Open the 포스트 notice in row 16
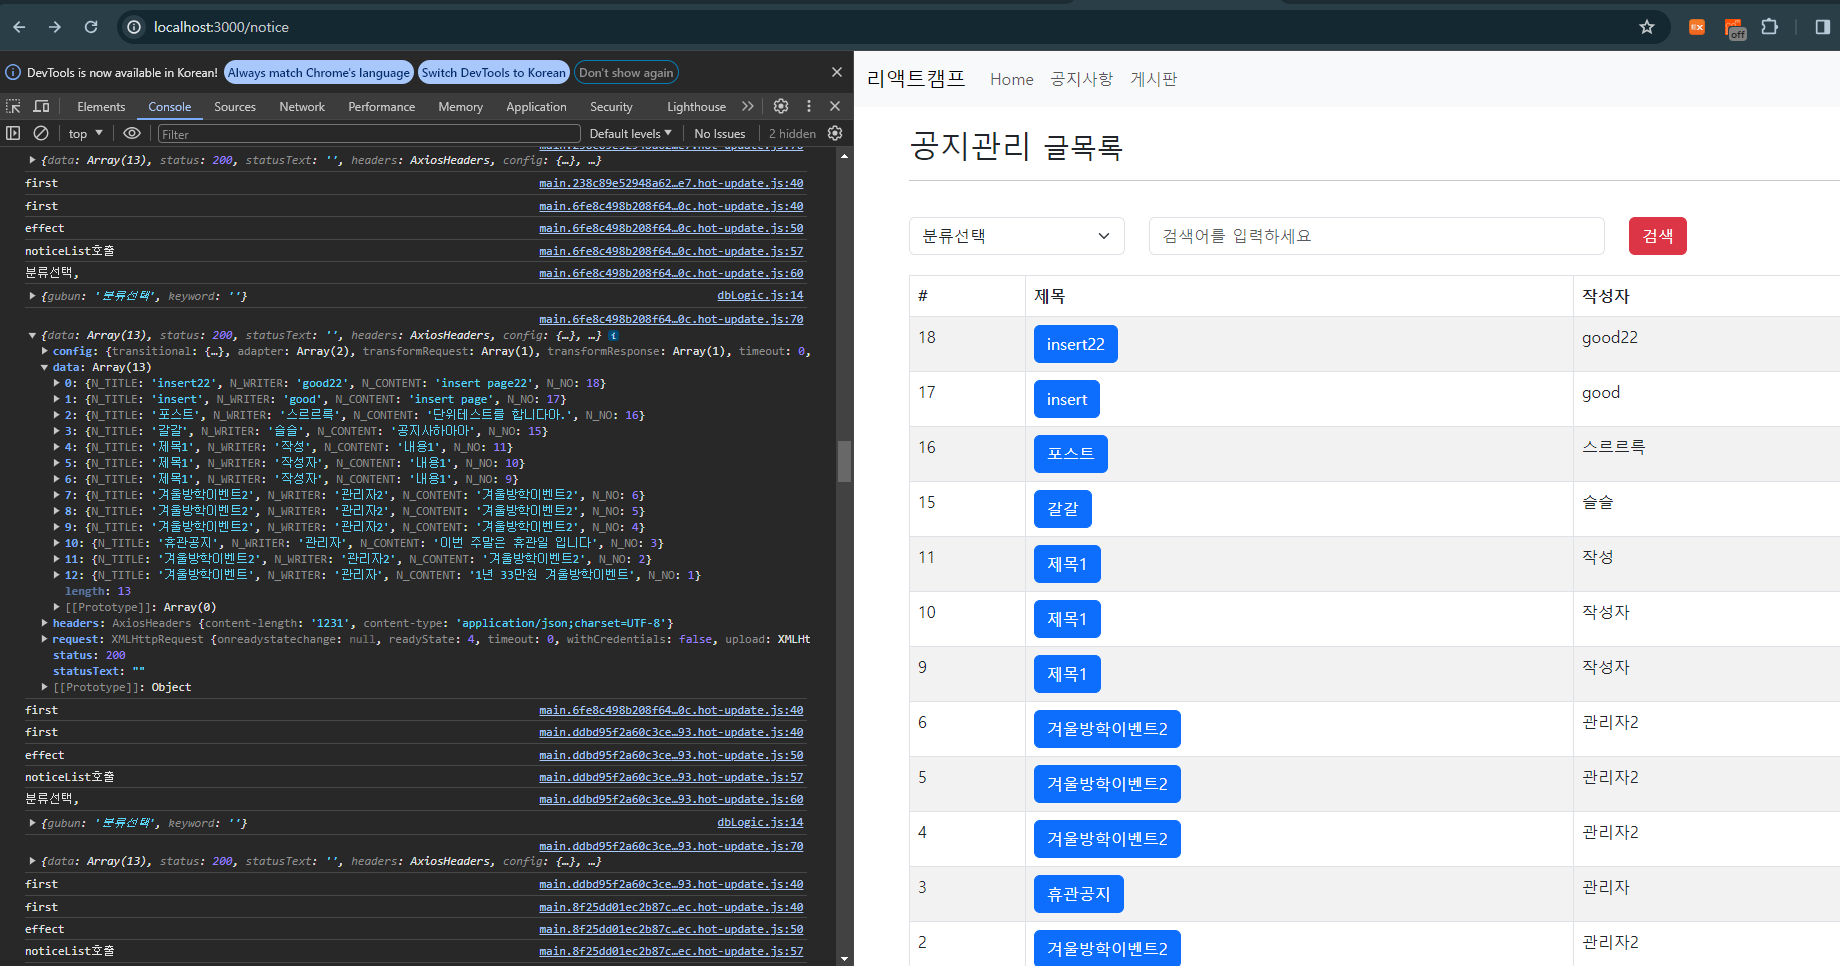The width and height of the screenshot is (1840, 966). [1071, 454]
